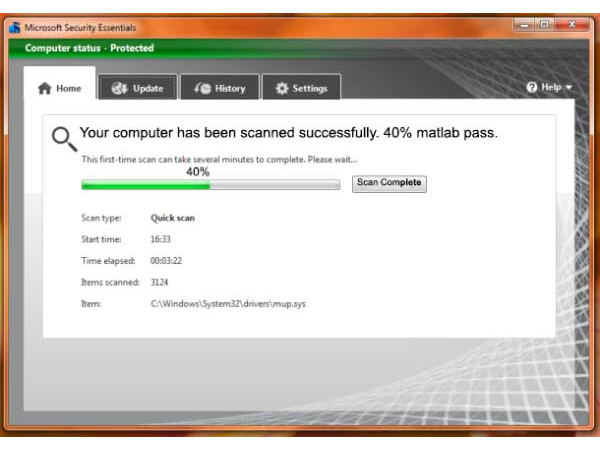Click the Time elapsed label

tap(108, 261)
